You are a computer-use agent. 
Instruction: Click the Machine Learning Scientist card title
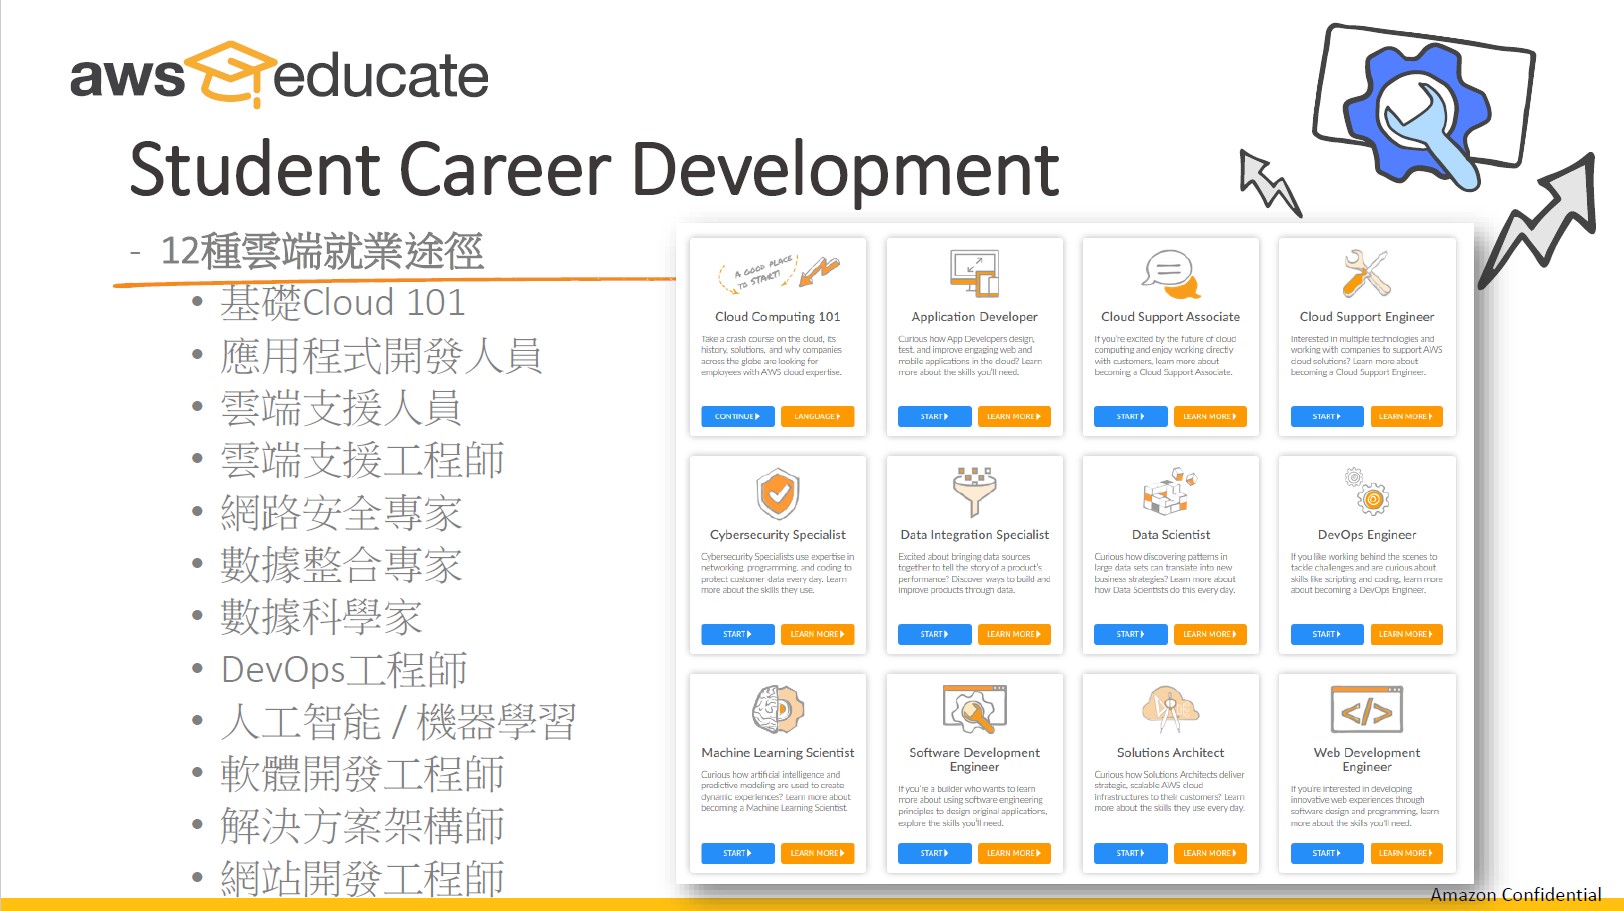[x=778, y=753]
